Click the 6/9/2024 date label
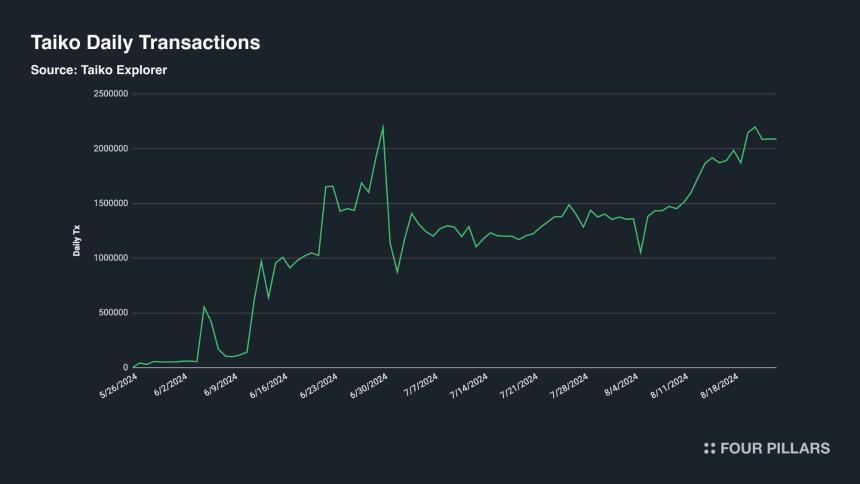The width and height of the screenshot is (860, 484). [220, 385]
